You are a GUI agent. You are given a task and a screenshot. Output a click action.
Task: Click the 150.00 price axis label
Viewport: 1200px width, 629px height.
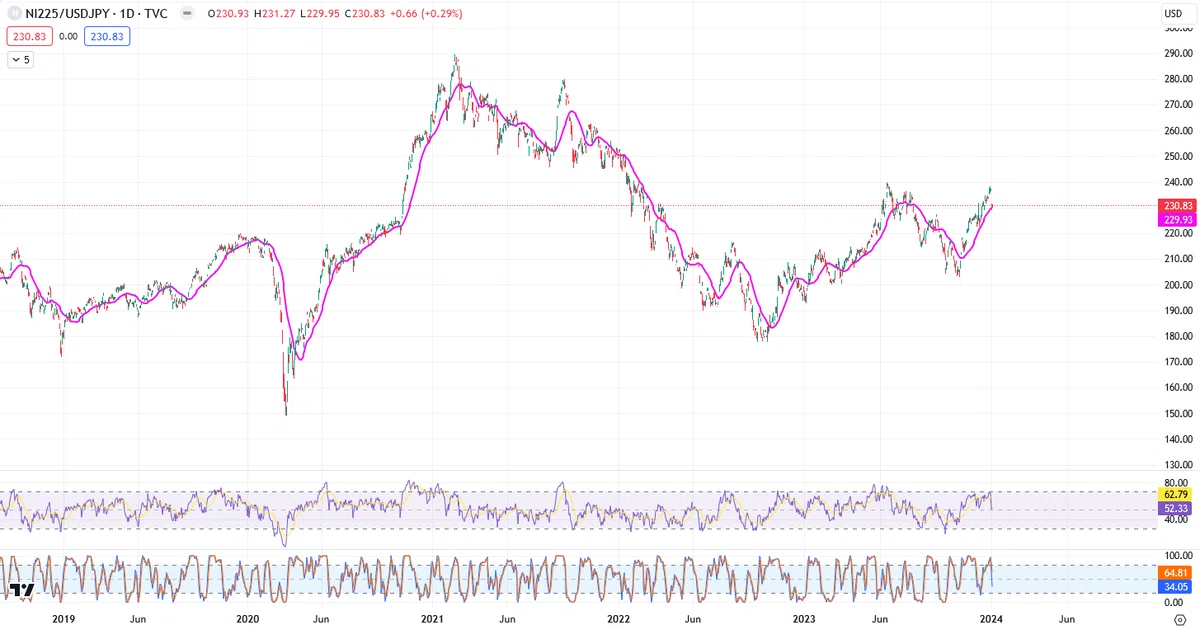tap(1177, 413)
